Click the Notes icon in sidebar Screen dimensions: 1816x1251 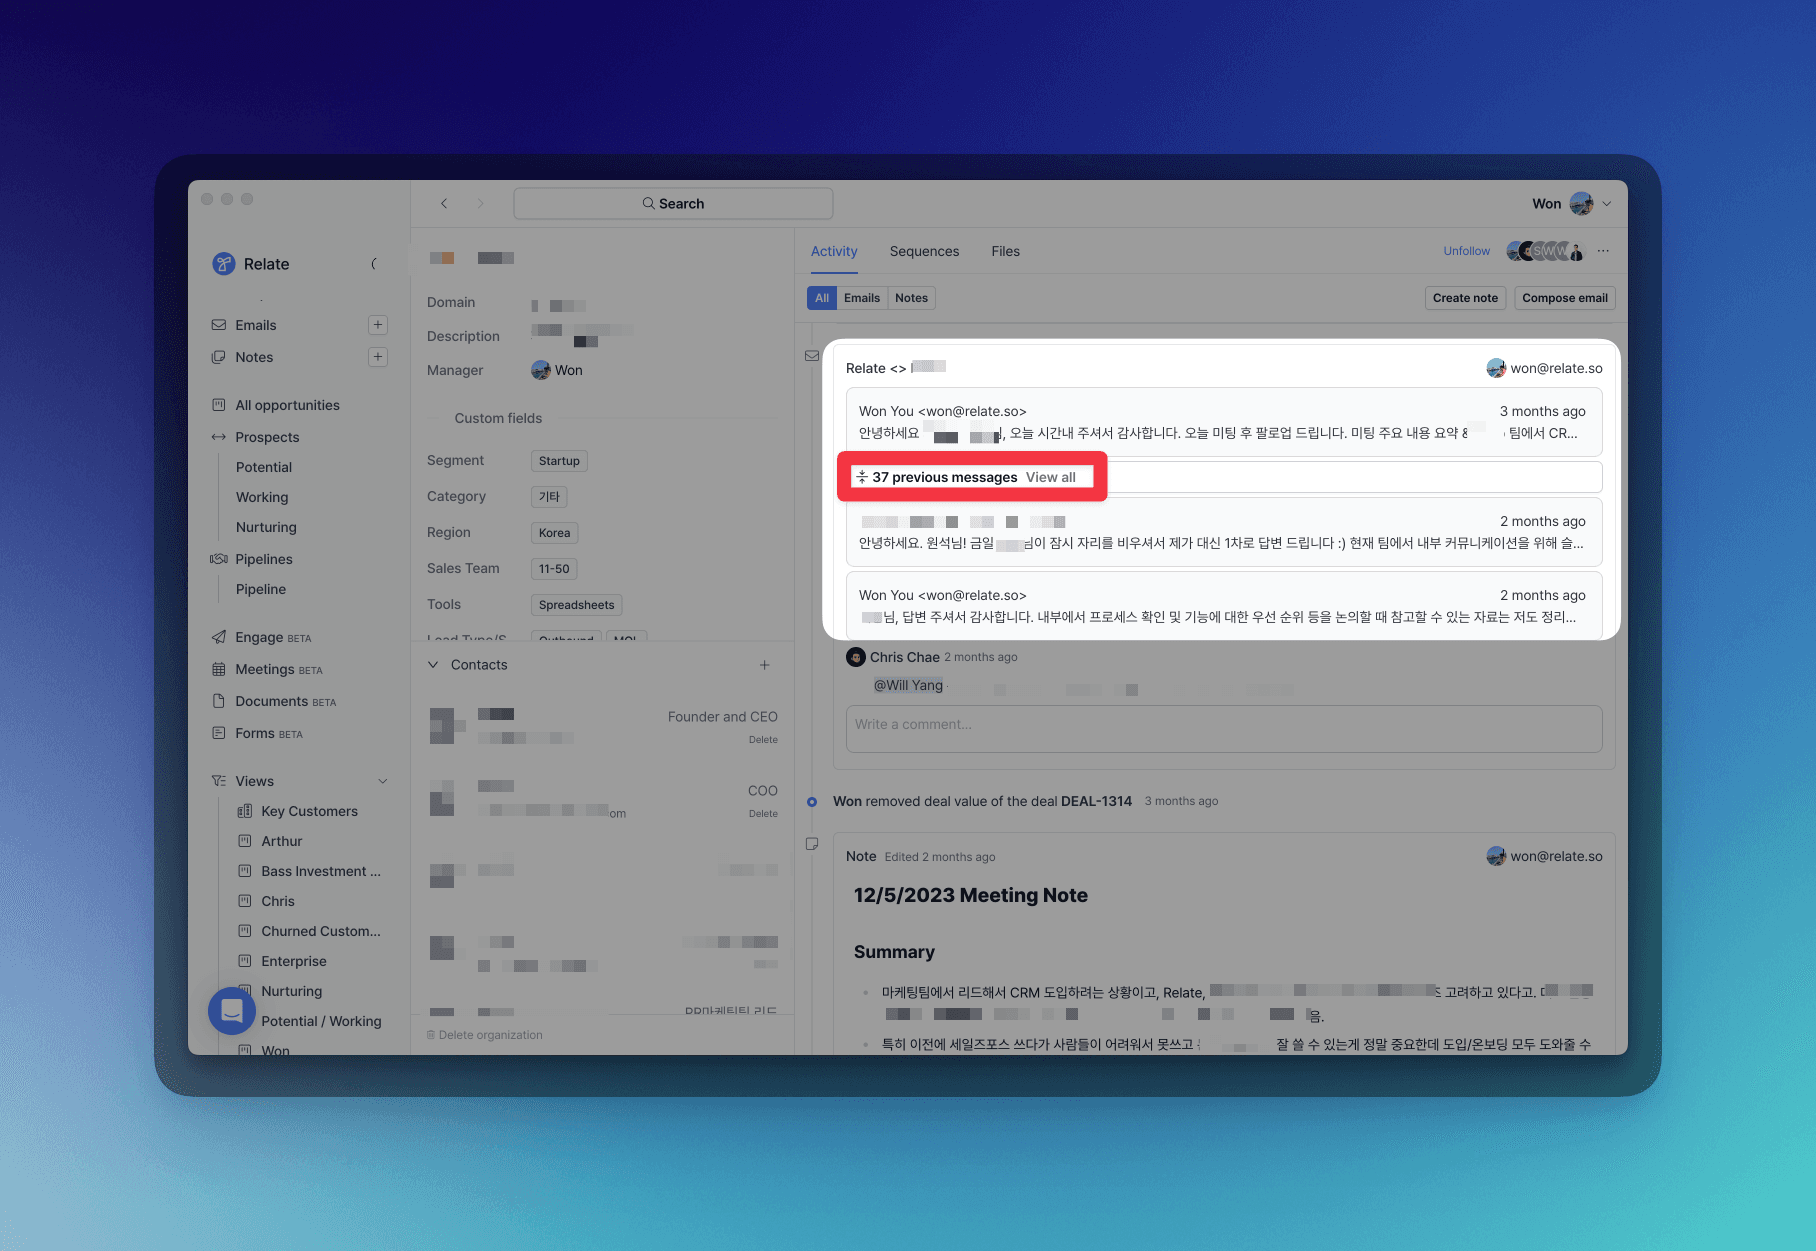(x=219, y=357)
